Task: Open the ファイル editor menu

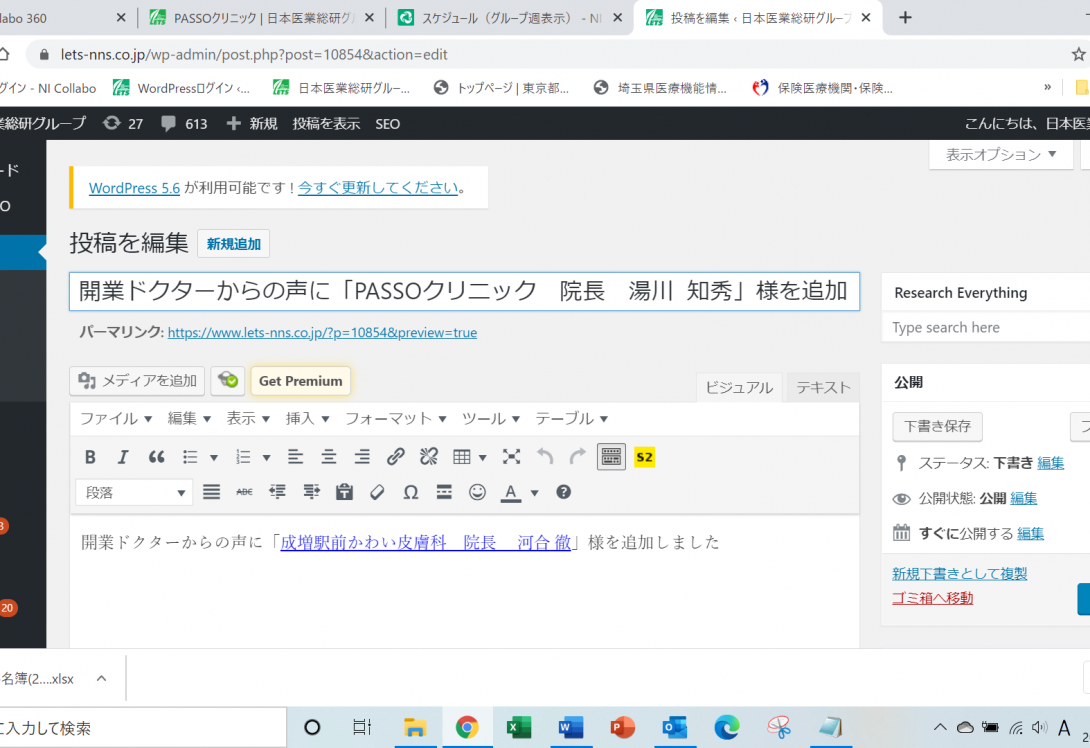Action: point(115,418)
